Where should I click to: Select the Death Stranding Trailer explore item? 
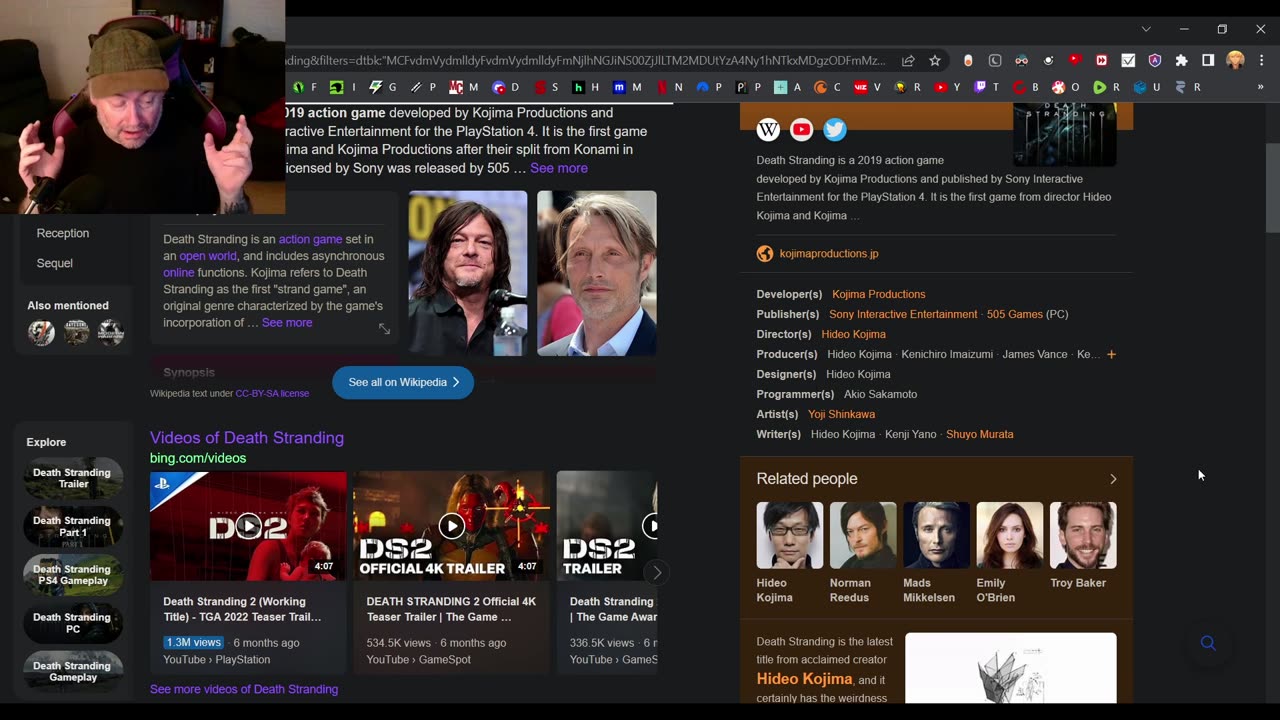tap(72, 478)
